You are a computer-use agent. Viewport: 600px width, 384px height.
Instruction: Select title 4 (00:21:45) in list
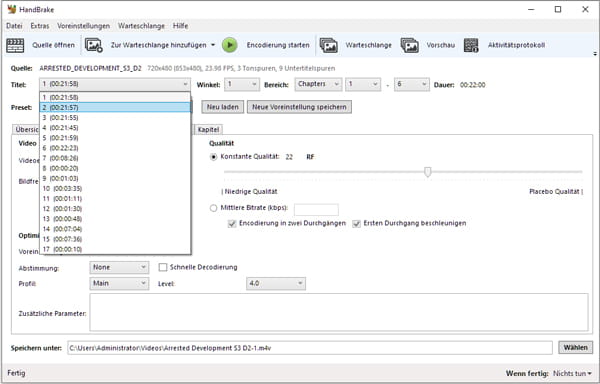[115, 128]
